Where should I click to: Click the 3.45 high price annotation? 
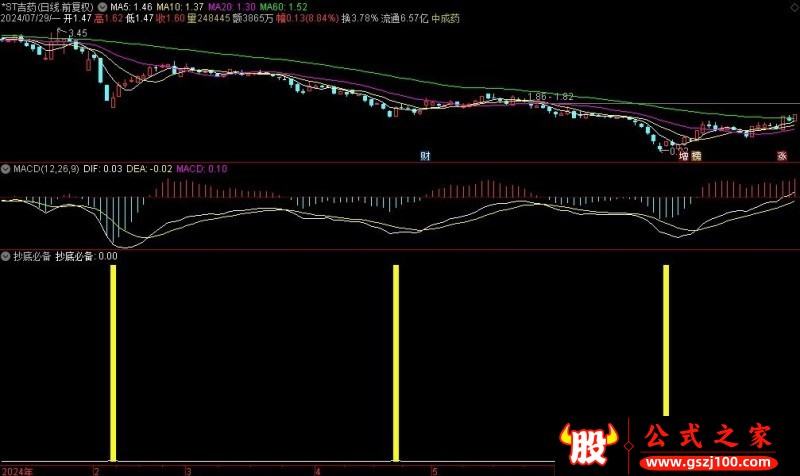click(78, 33)
